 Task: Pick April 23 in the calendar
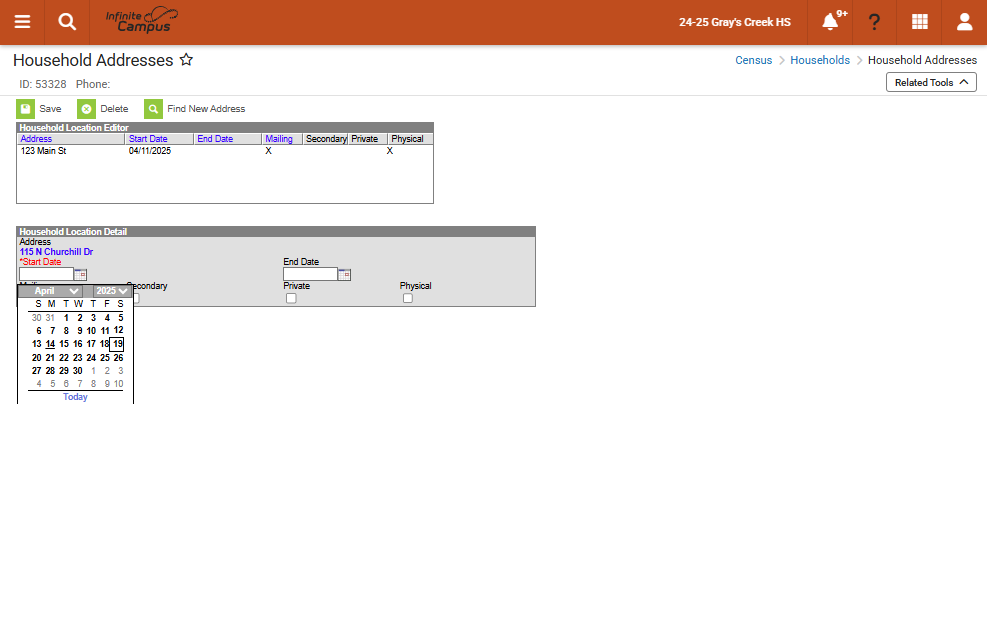tap(77, 358)
